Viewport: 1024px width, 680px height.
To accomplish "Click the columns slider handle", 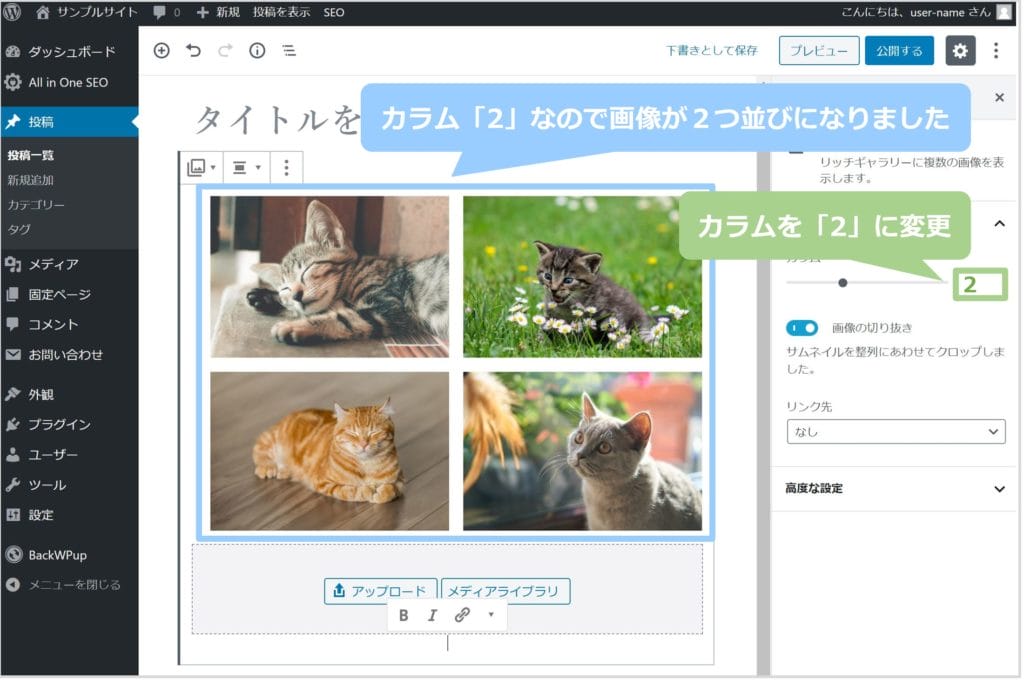I will point(843,283).
